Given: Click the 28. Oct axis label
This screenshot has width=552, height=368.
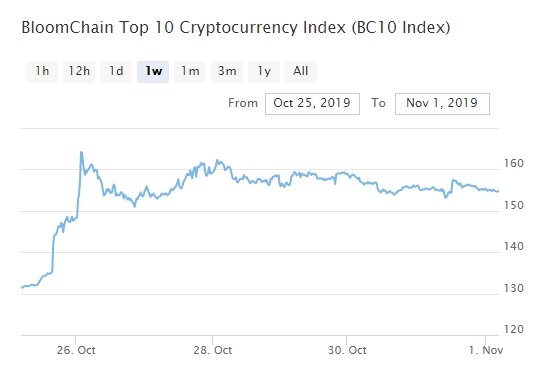Looking at the screenshot, I should (213, 350).
